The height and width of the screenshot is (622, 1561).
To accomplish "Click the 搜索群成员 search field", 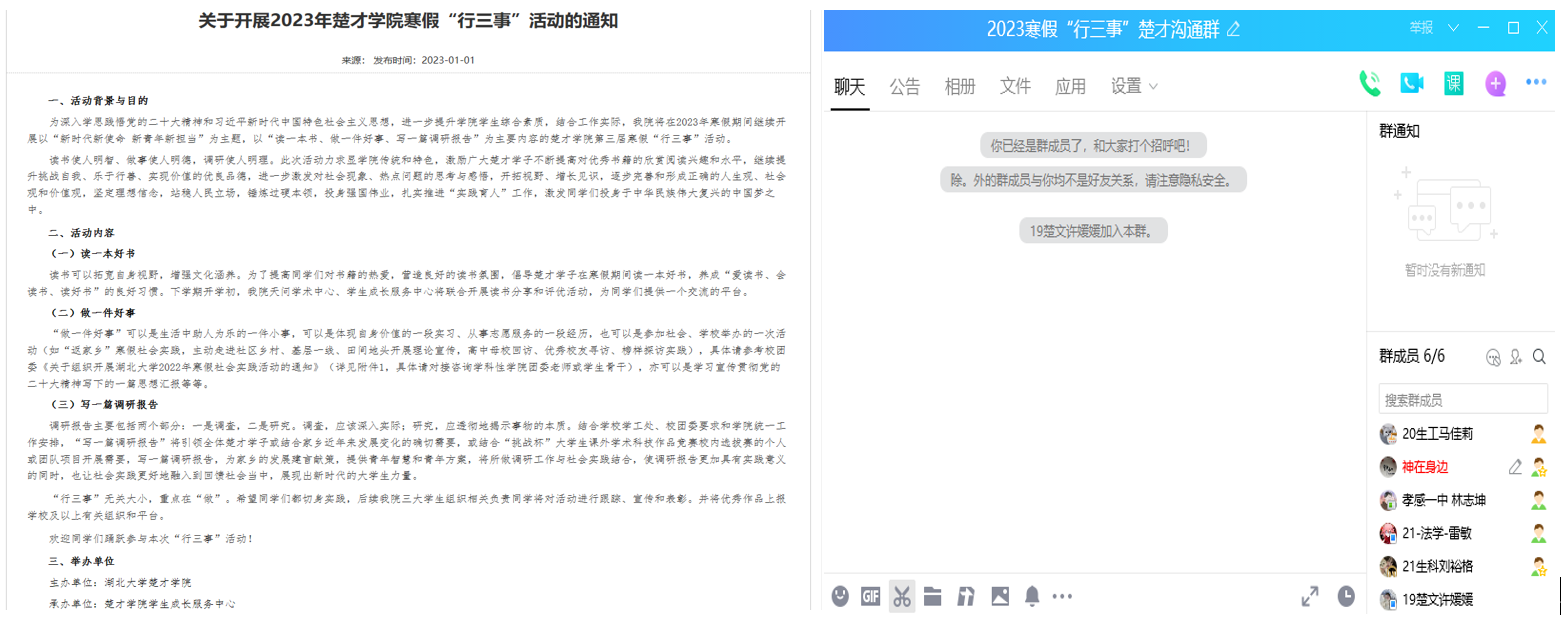I will click(1462, 400).
